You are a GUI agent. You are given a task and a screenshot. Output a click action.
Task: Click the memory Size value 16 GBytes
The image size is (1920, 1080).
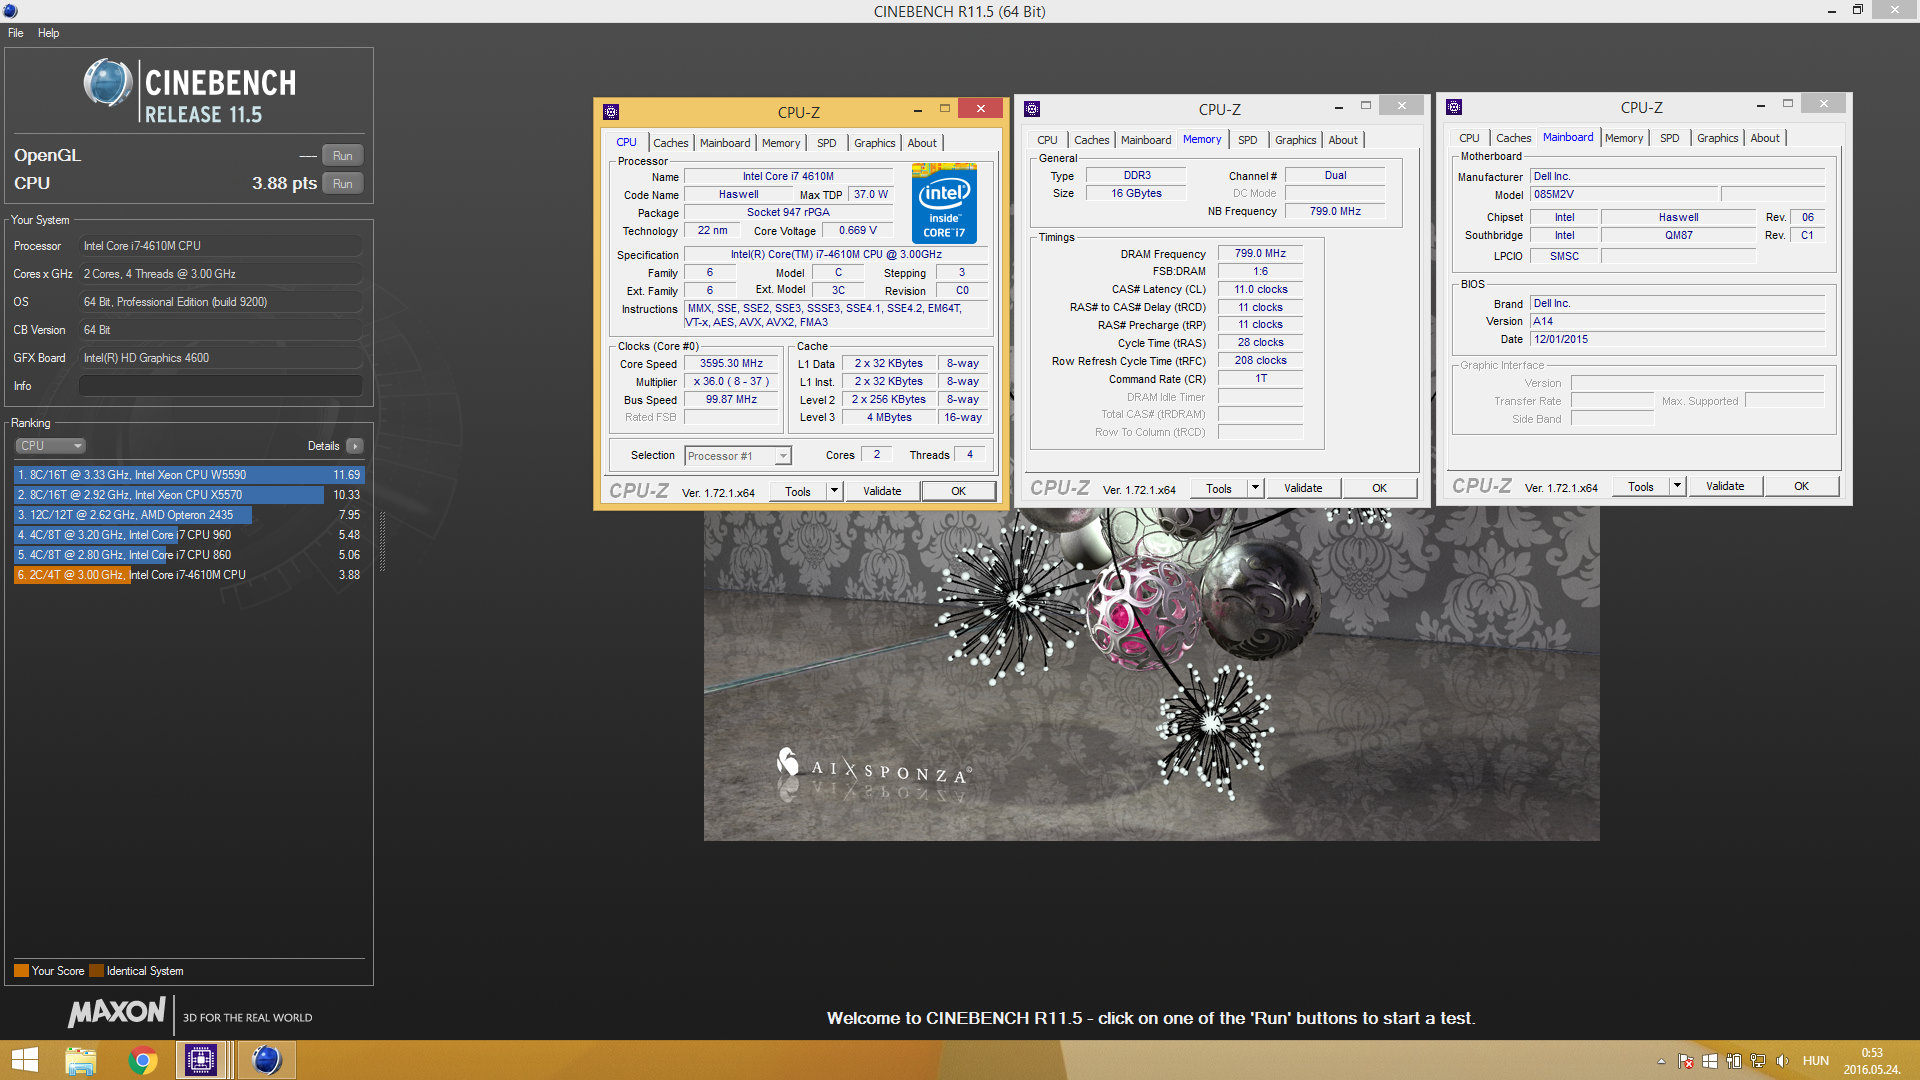(1136, 194)
